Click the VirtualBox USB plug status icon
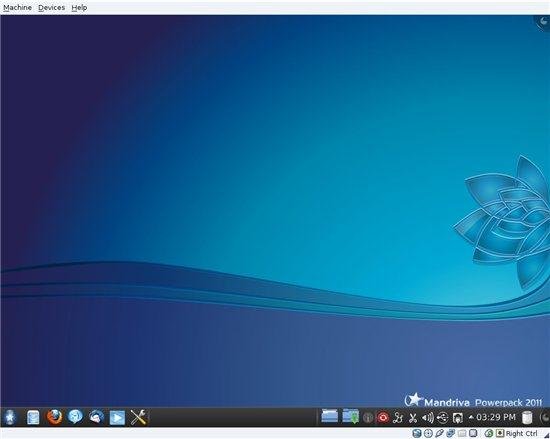Viewport: 550px width, 439px height. tap(439, 433)
